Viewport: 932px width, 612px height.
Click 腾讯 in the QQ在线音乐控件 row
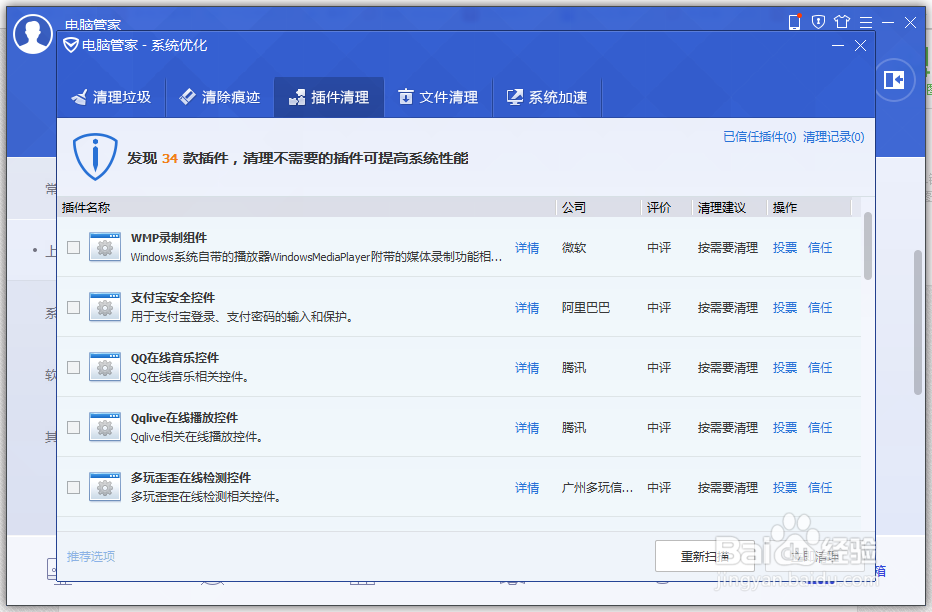coord(574,367)
